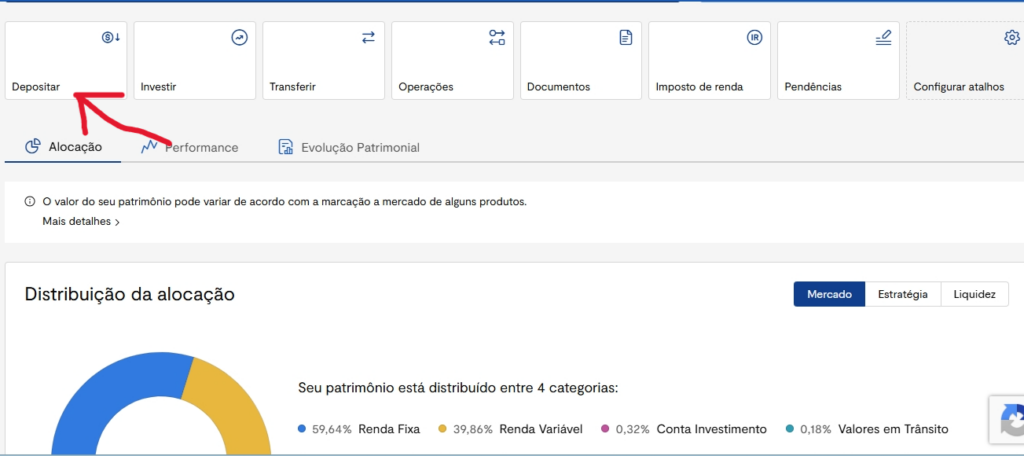The width and height of the screenshot is (1024, 456).
Task: Open the Documentos shortcut card
Action: point(581,61)
